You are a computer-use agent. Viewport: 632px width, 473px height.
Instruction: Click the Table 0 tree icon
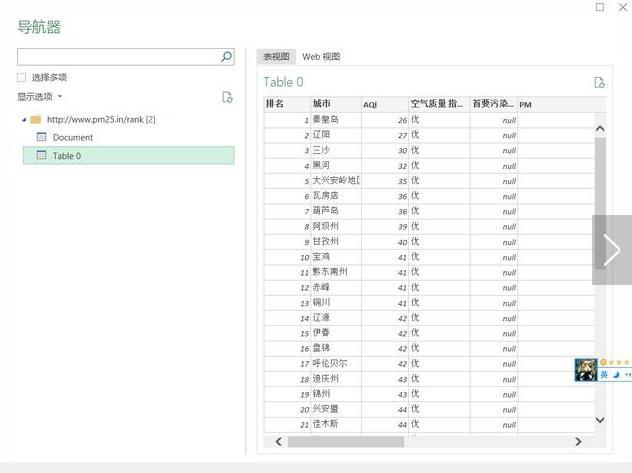pos(42,155)
